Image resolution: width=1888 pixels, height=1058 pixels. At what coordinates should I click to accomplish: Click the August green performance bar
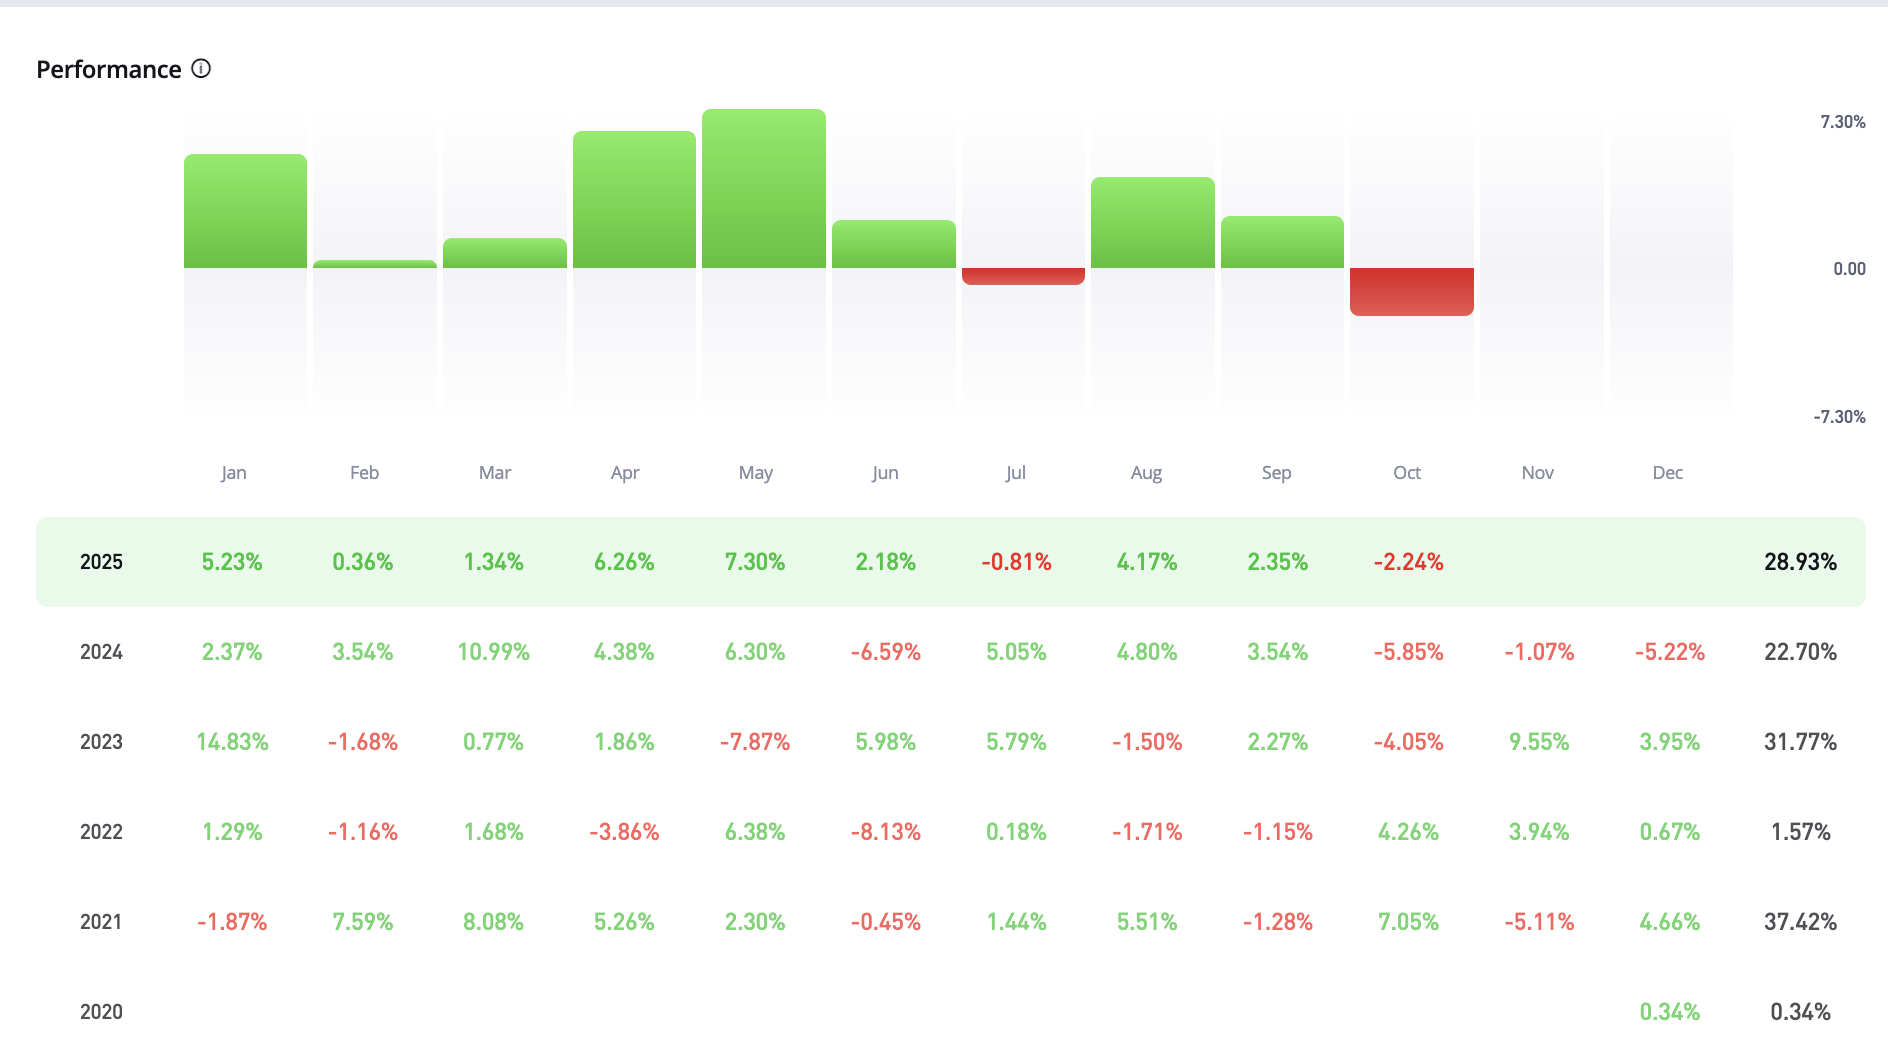[1152, 223]
